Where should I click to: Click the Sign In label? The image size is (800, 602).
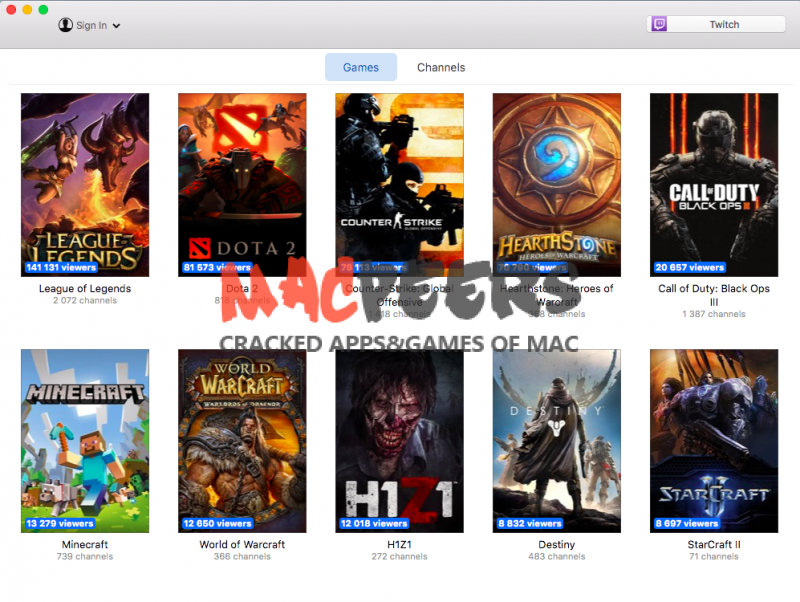(x=91, y=25)
